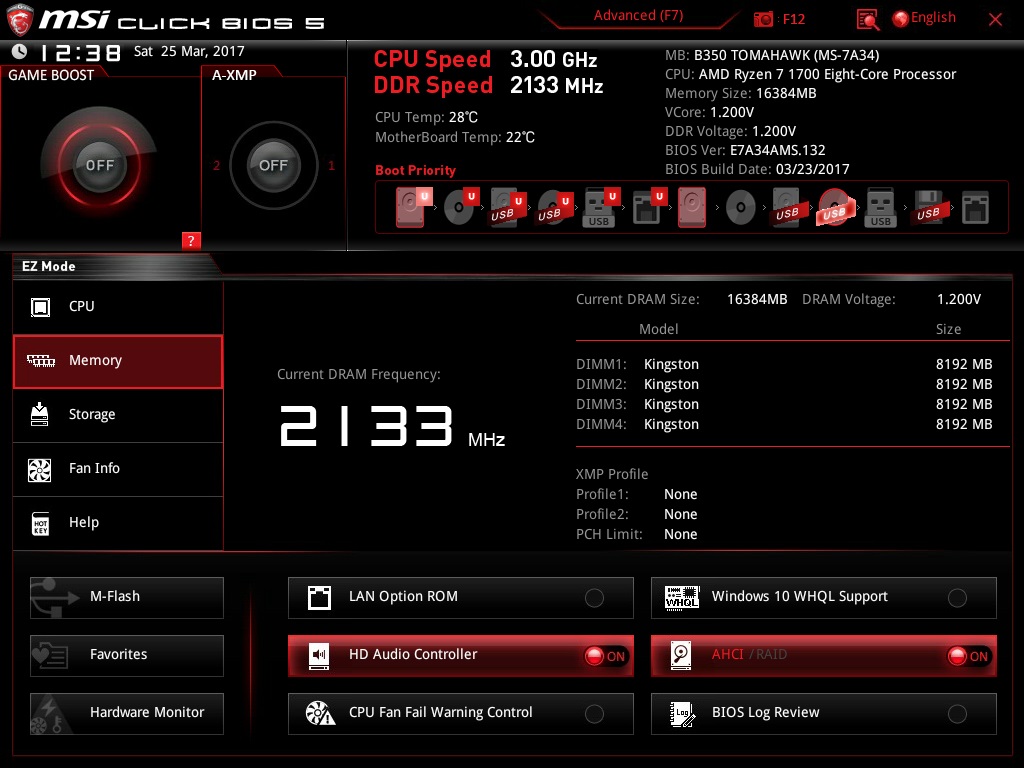The image size is (1024, 768).
Task: Open the red question mark help for Game Boost
Action: (191, 240)
